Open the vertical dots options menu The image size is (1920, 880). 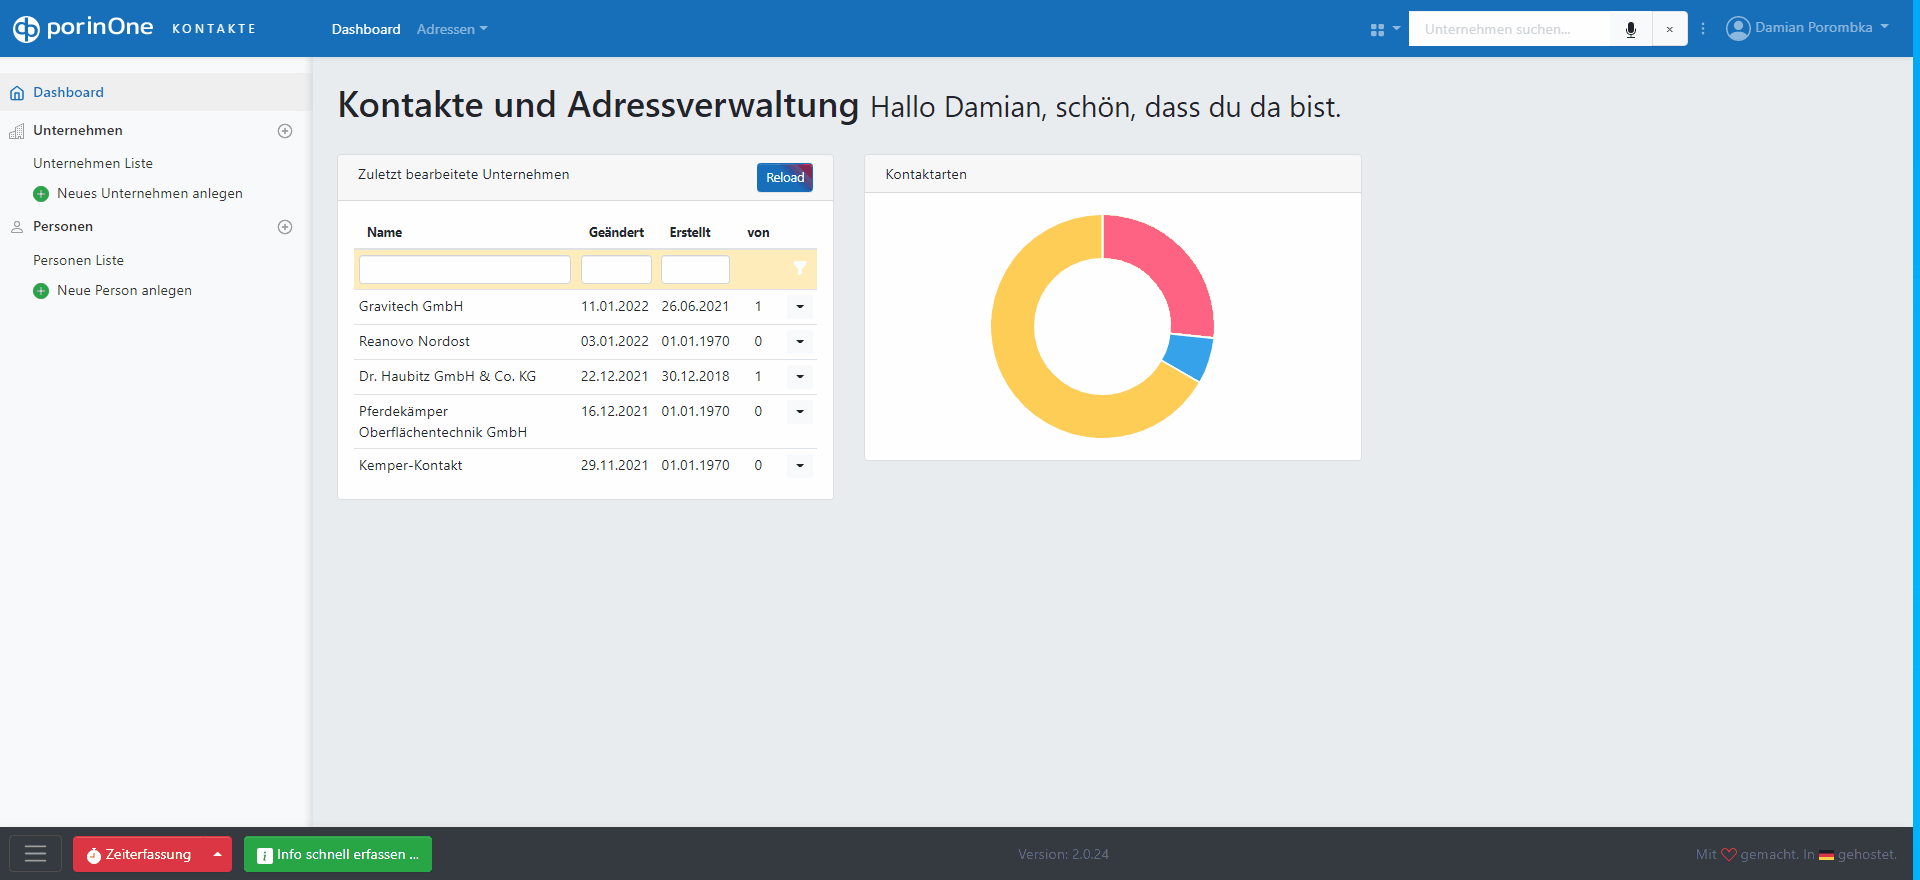(x=1703, y=29)
